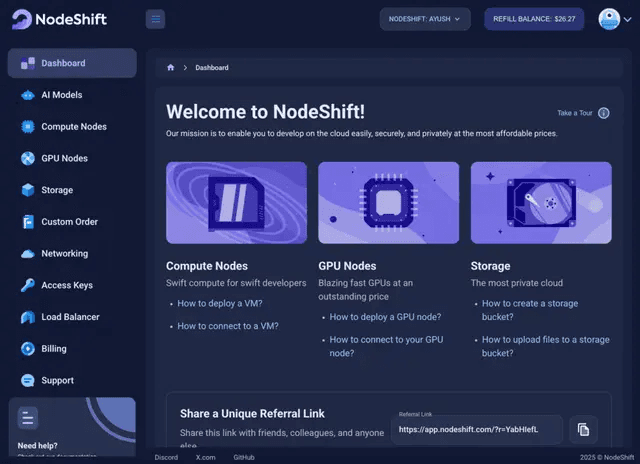Image resolution: width=640 pixels, height=464 pixels.
Task: Open the 'How to connect to a VM?' link
Action: (228, 326)
